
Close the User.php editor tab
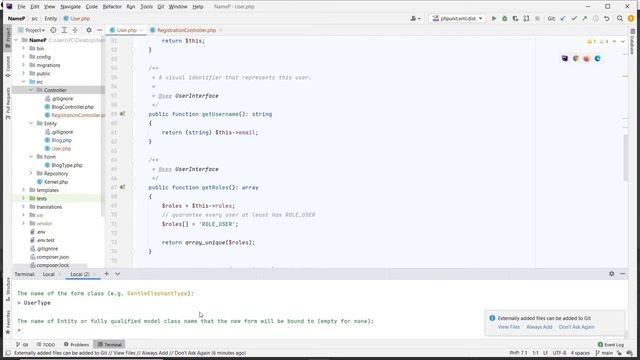[141, 30]
